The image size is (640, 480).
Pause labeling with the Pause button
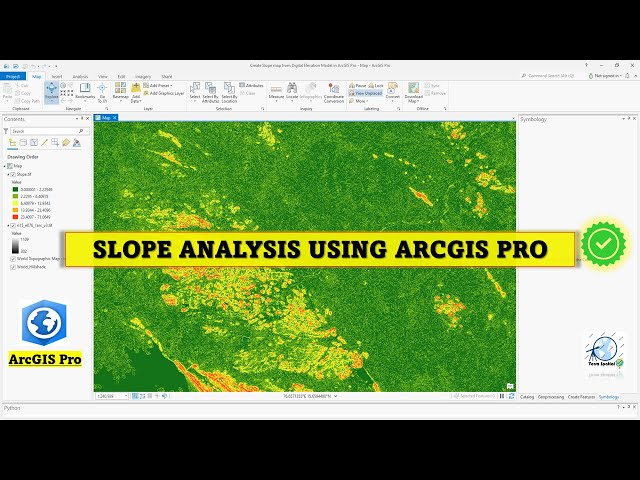(x=358, y=85)
